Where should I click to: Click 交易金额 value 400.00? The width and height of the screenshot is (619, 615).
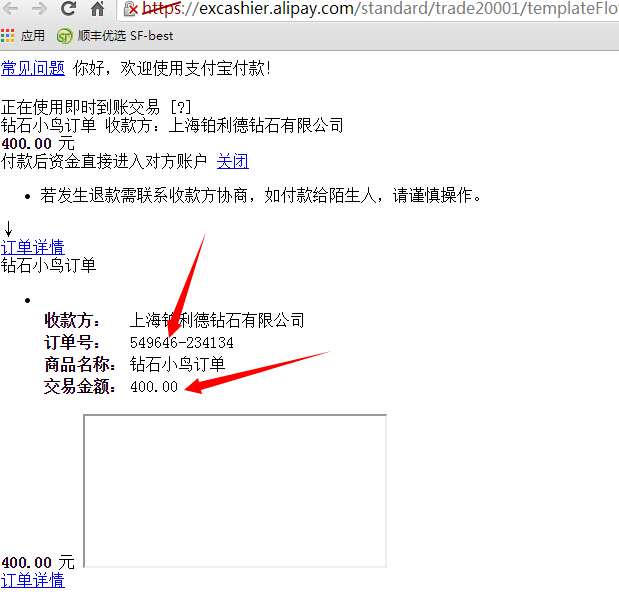coord(154,386)
